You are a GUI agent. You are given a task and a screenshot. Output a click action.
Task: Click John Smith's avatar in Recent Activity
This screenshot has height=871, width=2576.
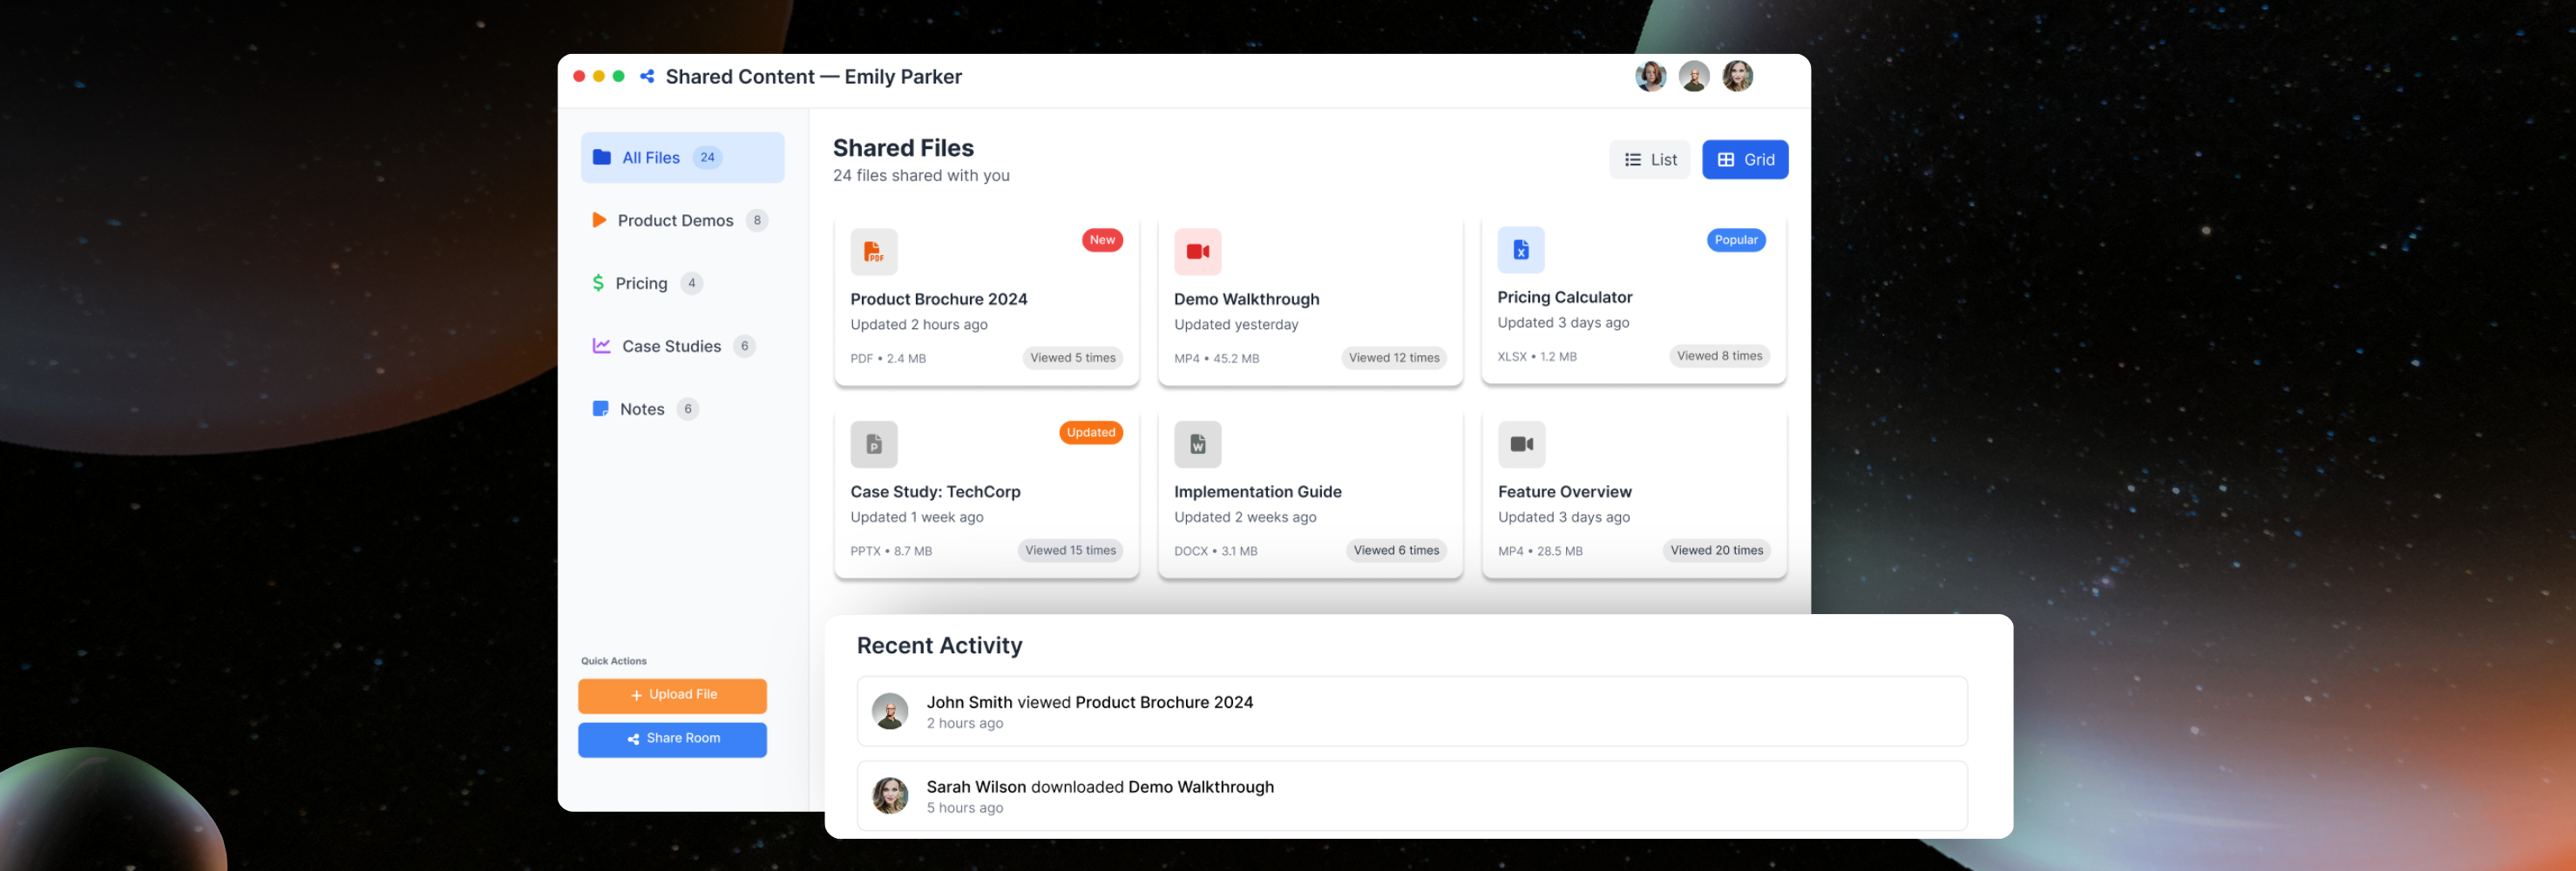click(x=889, y=711)
